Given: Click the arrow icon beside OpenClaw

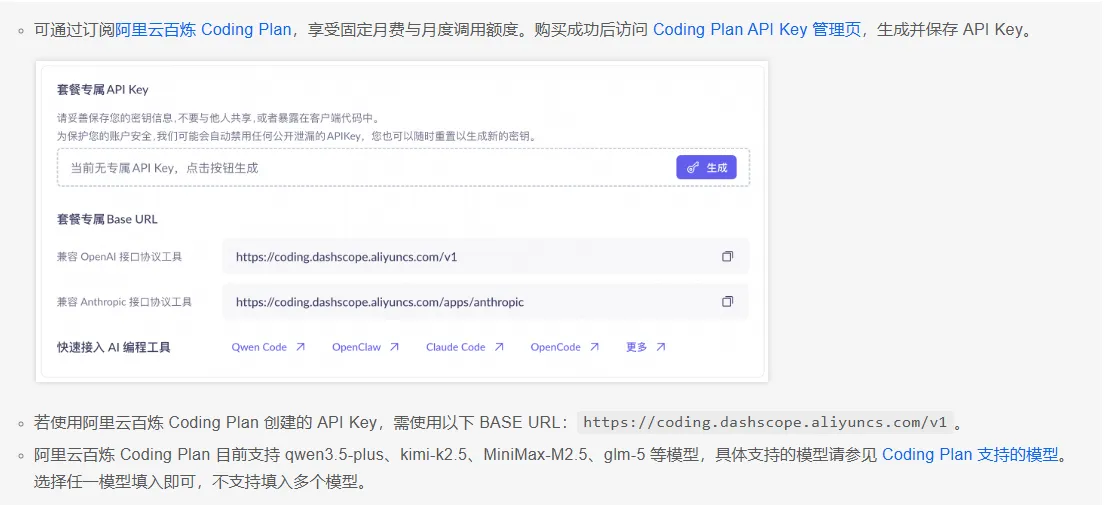Looking at the screenshot, I should click(394, 347).
